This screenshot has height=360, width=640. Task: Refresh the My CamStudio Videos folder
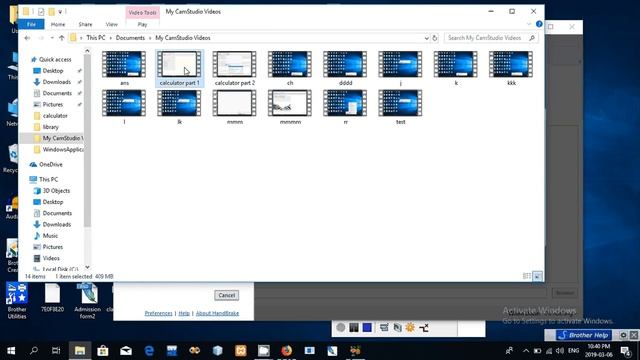435,38
